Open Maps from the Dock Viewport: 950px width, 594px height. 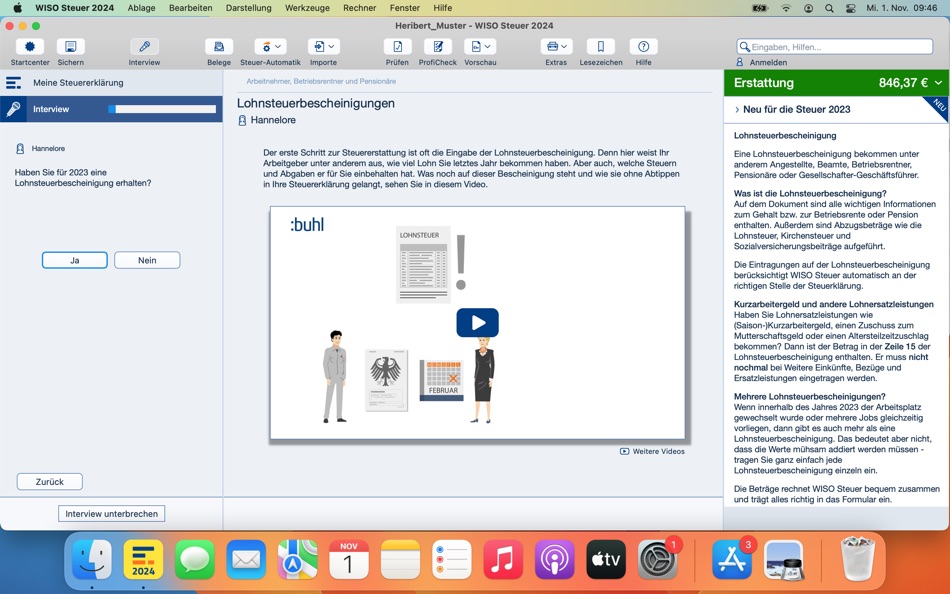(297, 559)
